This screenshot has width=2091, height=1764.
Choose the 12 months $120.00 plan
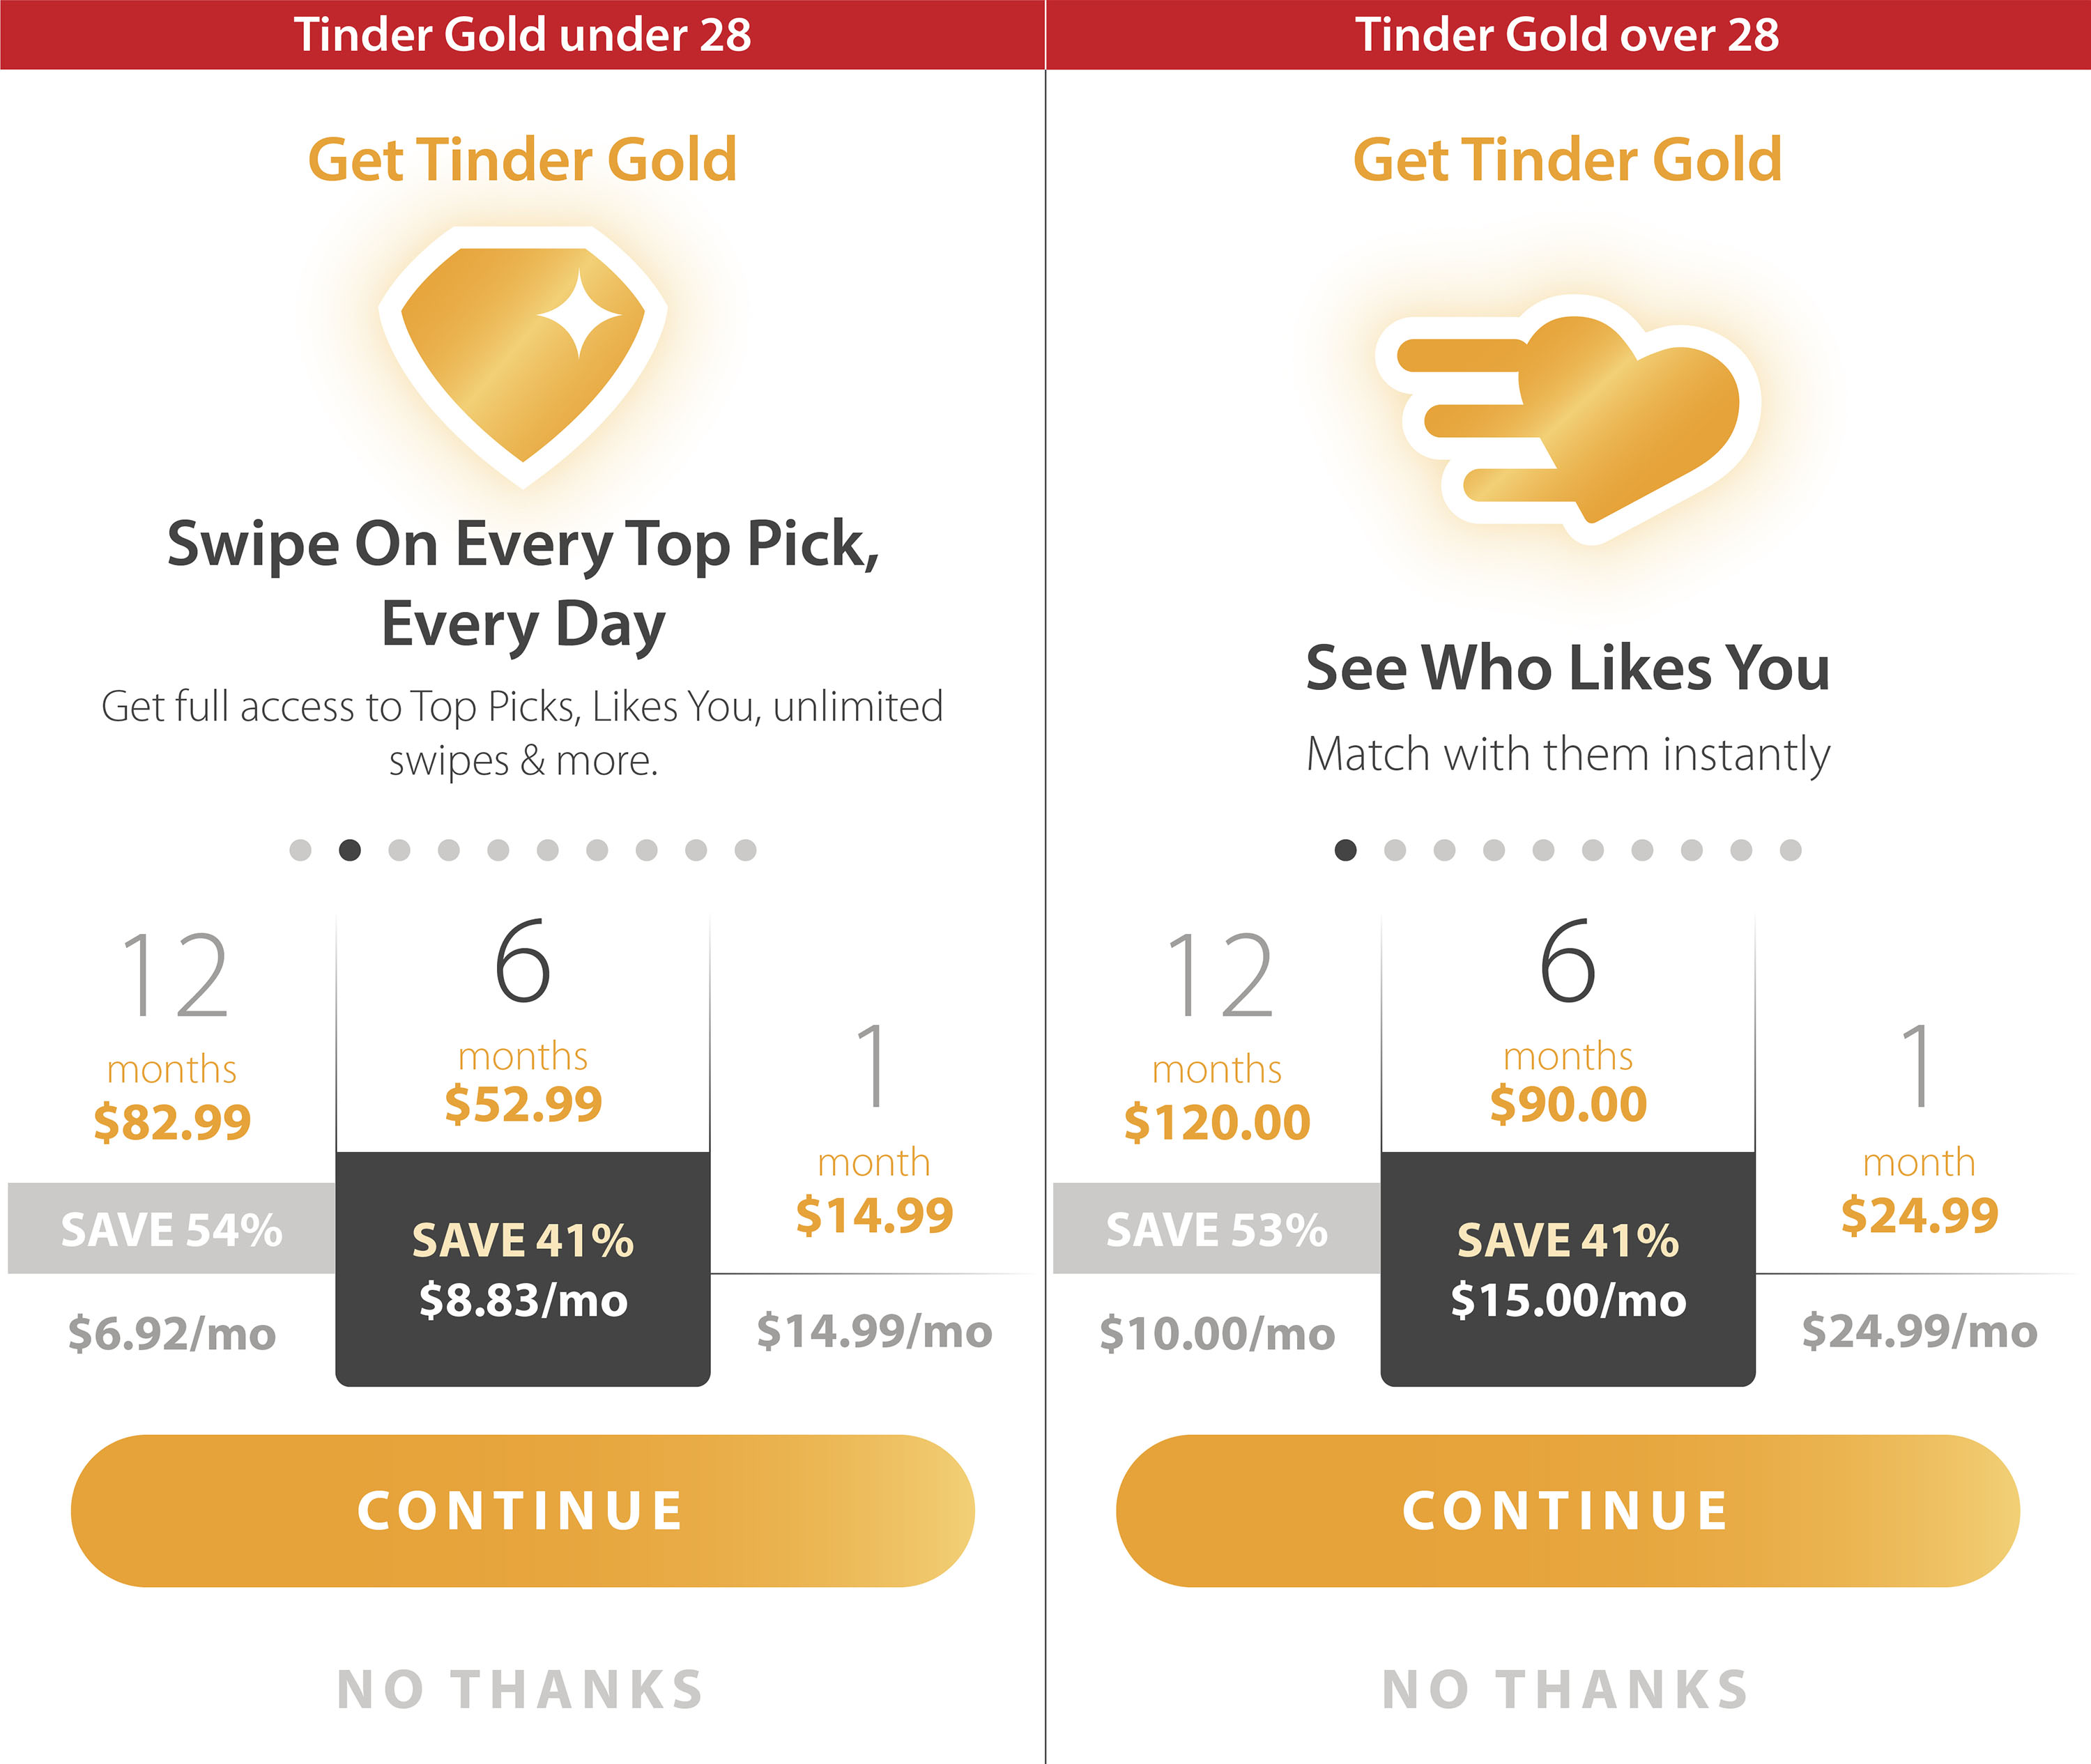(1217, 1140)
